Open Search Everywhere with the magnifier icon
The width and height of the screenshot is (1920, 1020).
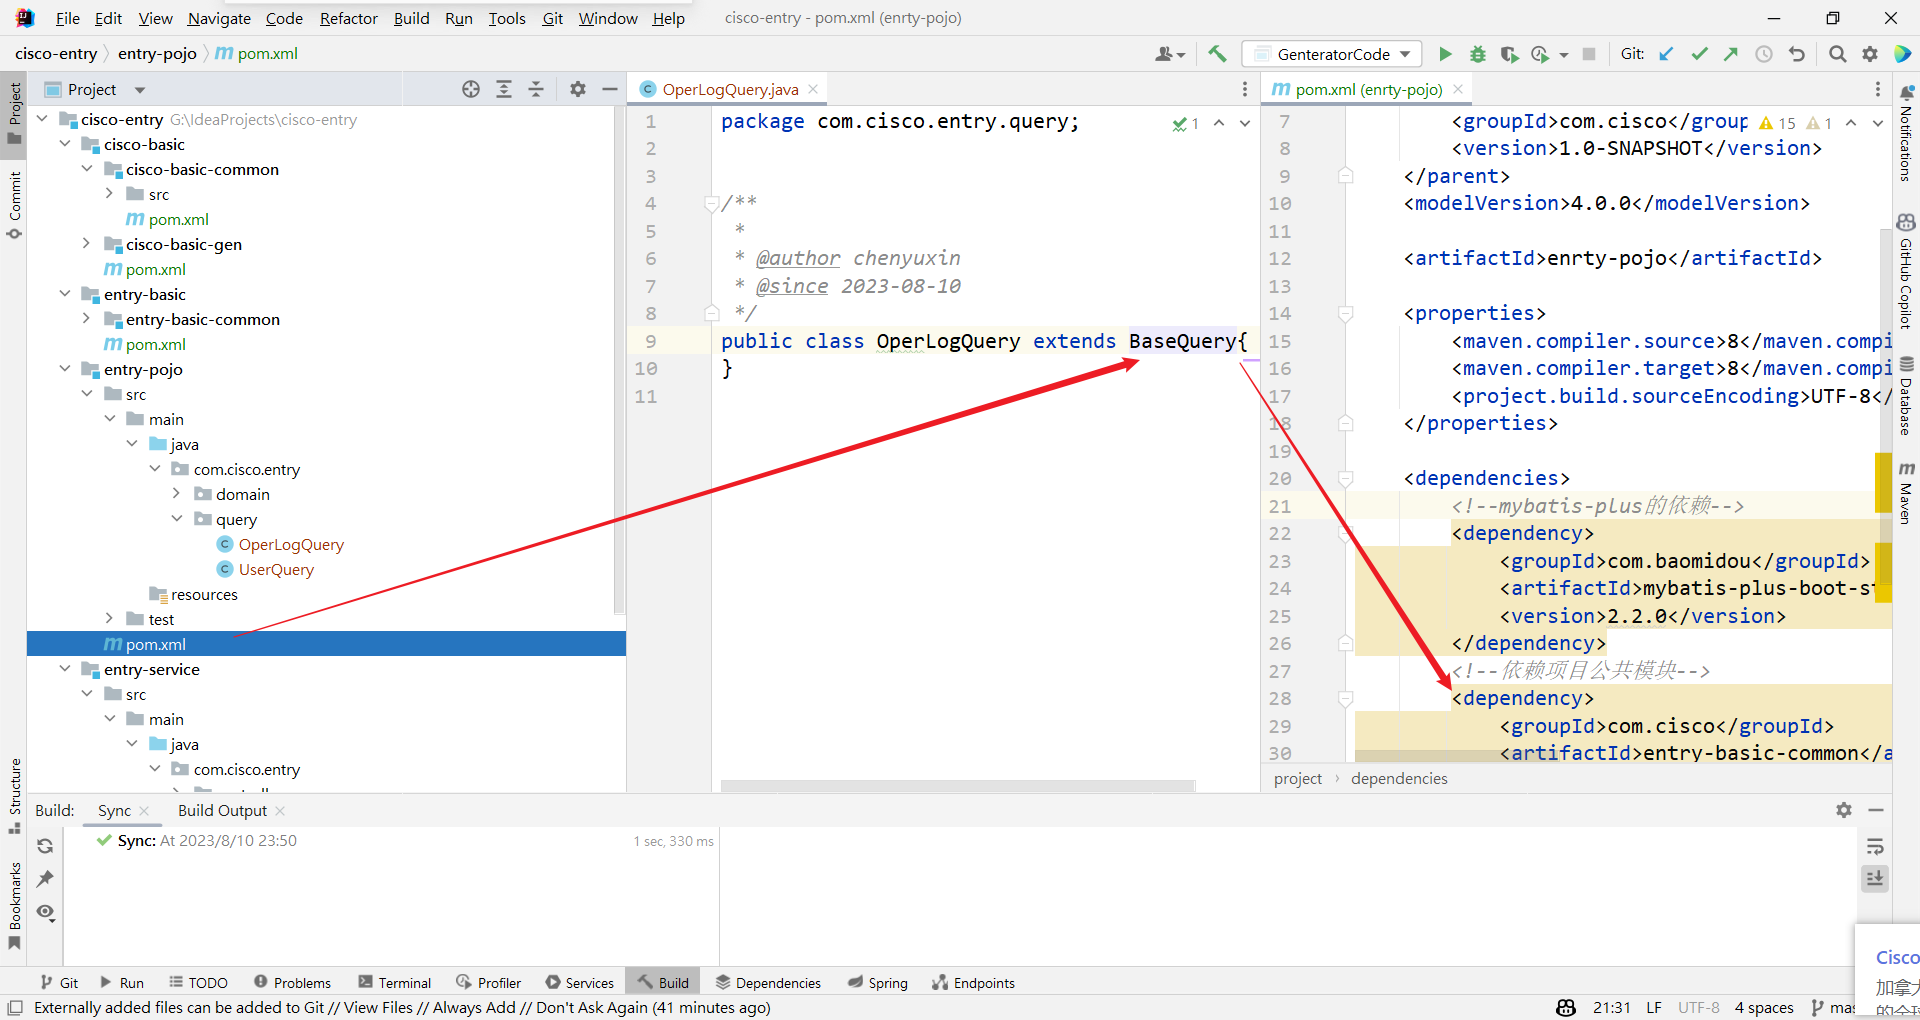coord(1836,53)
